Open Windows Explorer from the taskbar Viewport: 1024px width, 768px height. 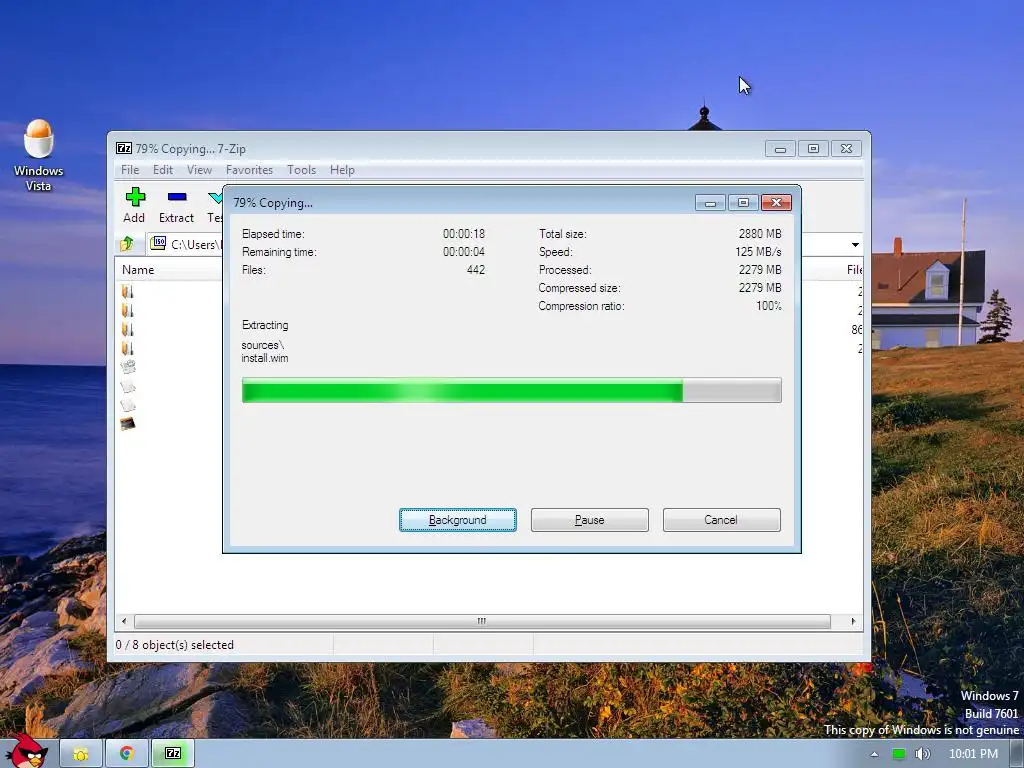tap(81, 754)
